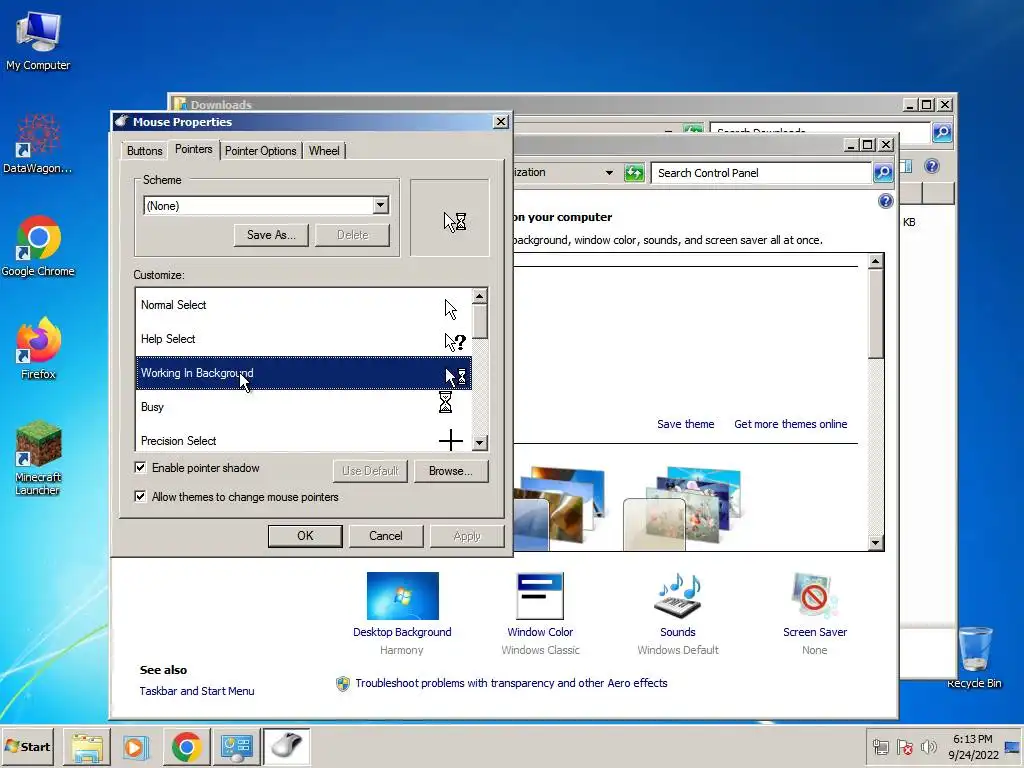Image resolution: width=1024 pixels, height=768 pixels.
Task: Click the Action Center flag tray icon
Action: coord(904,746)
